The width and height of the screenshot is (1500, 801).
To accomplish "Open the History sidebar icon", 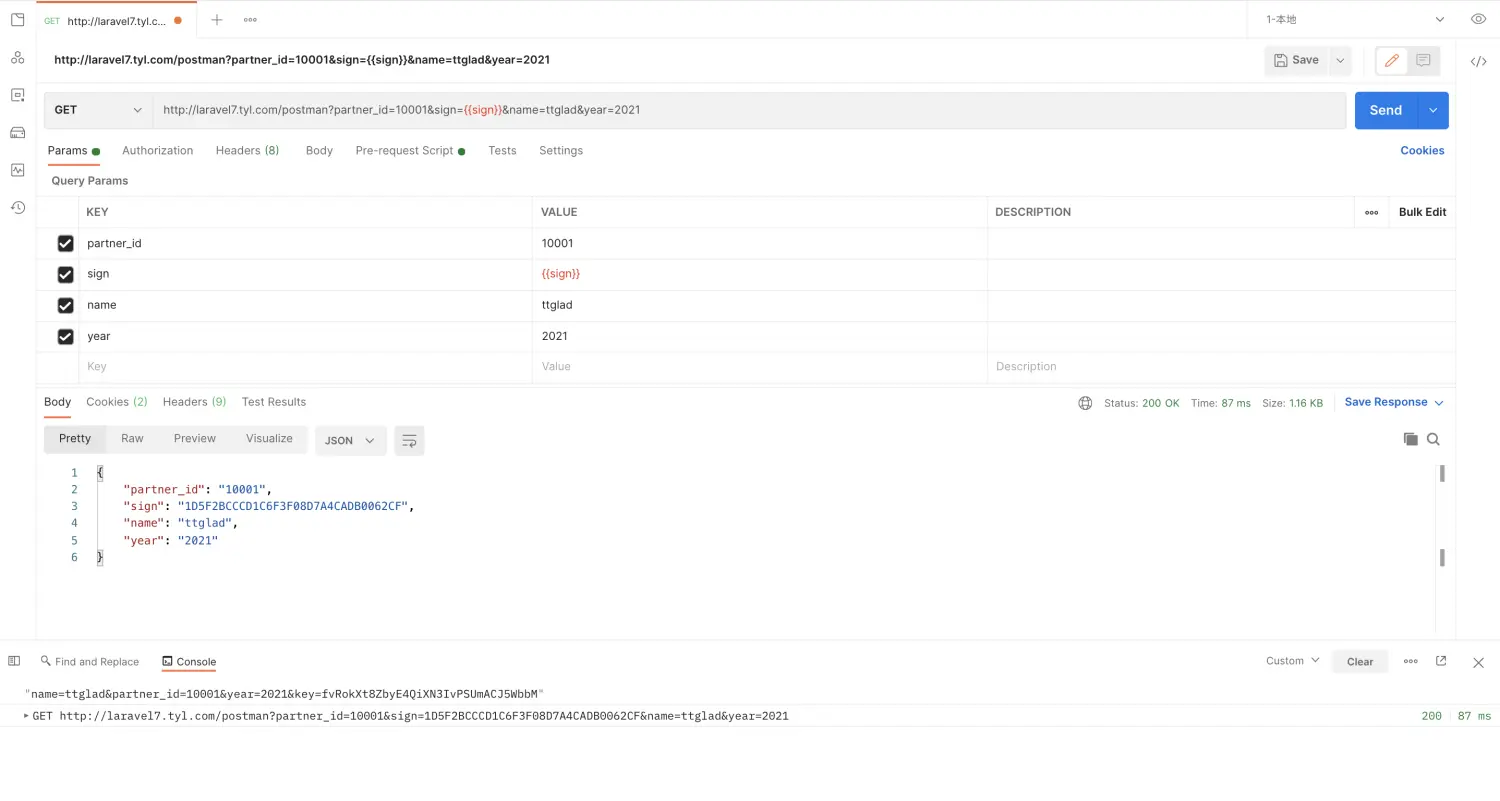I will click(17, 207).
